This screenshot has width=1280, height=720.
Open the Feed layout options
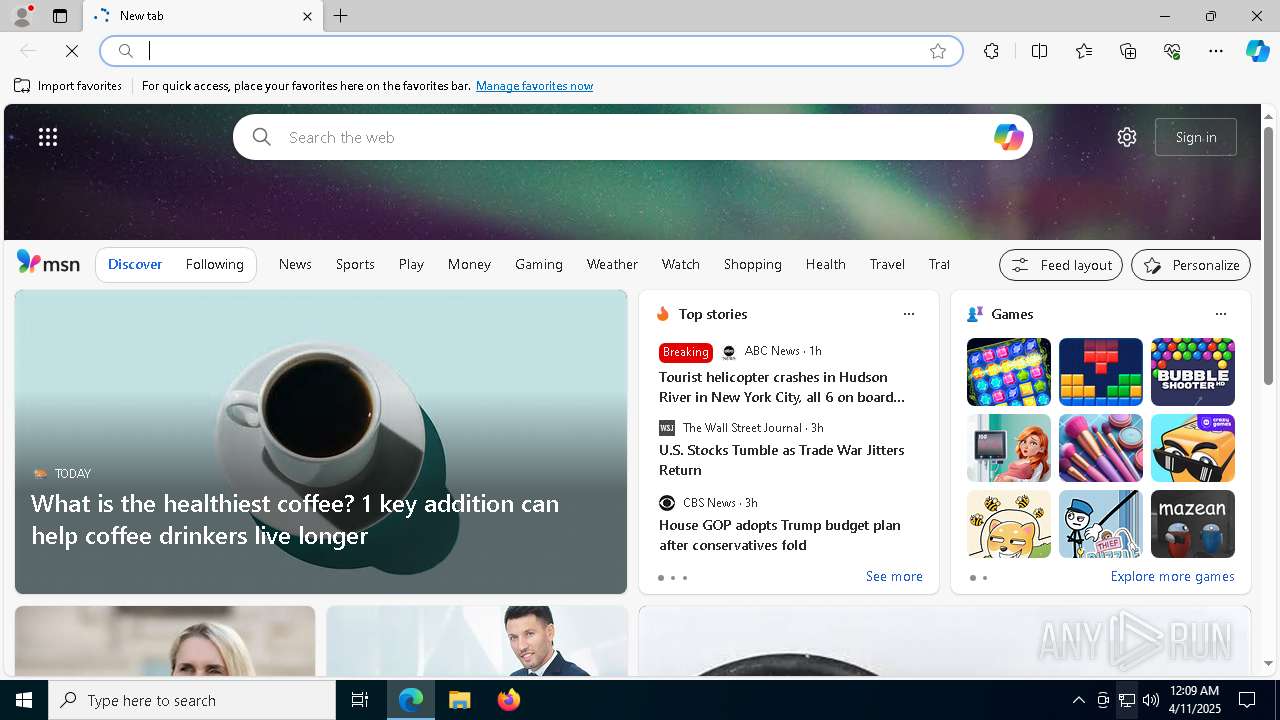[1061, 265]
